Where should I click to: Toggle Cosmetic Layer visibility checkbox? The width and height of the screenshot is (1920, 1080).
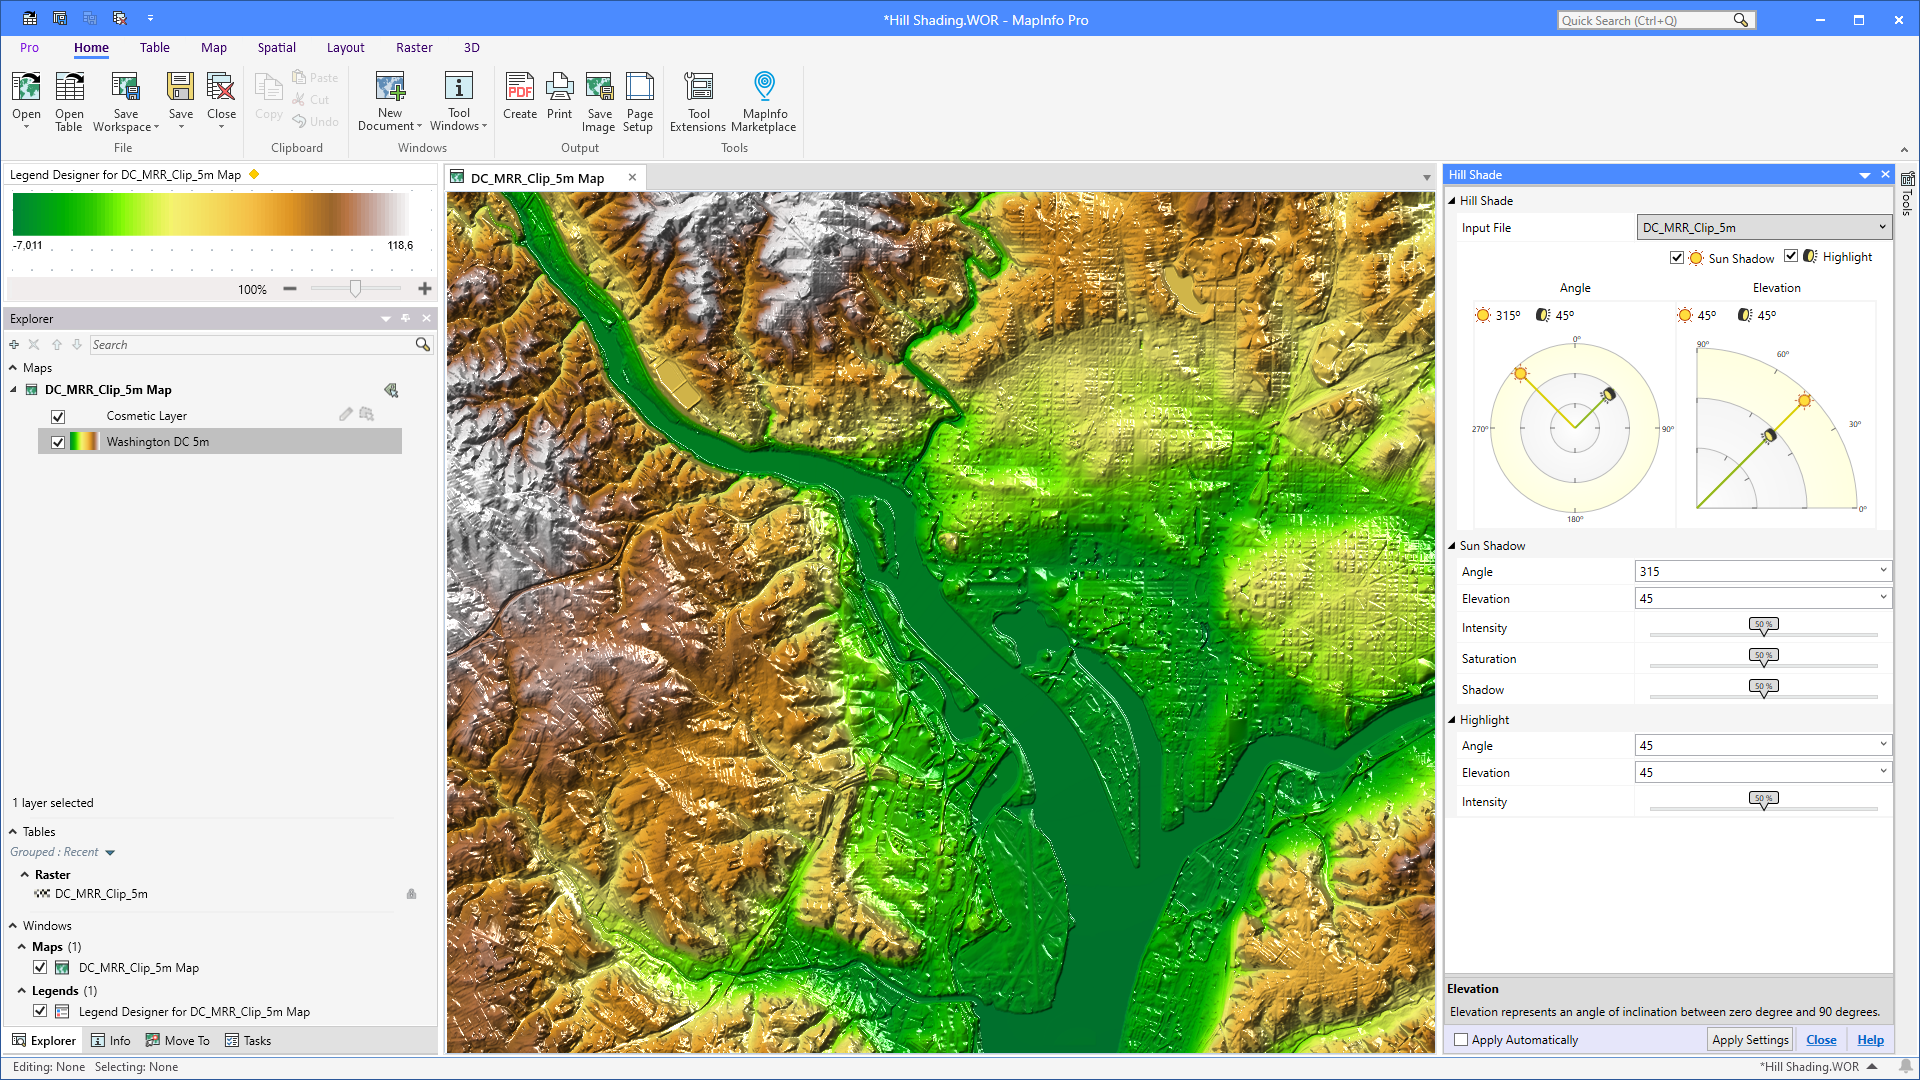58,417
